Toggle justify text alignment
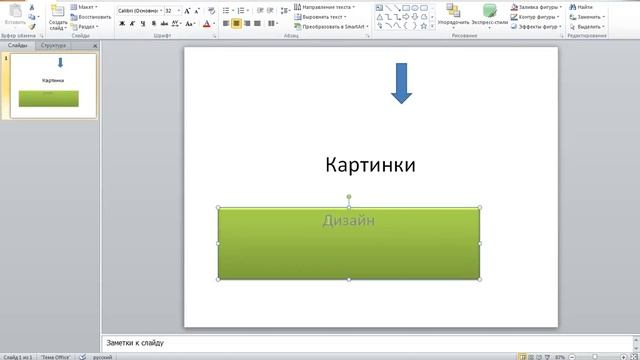The image size is (640, 360). coord(257,24)
